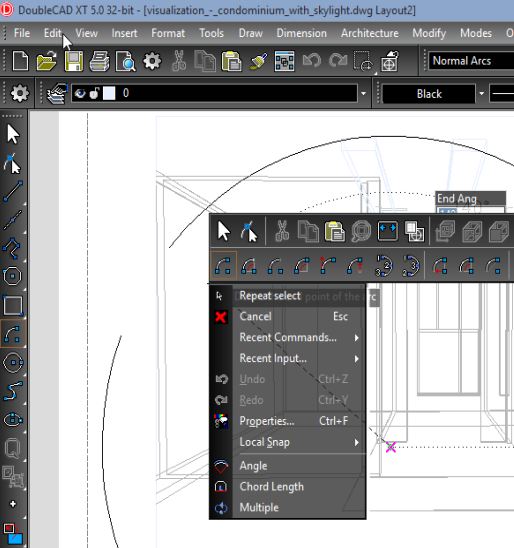Select the Line tool in left toolbar
This screenshot has height=548, width=514.
tap(13, 191)
